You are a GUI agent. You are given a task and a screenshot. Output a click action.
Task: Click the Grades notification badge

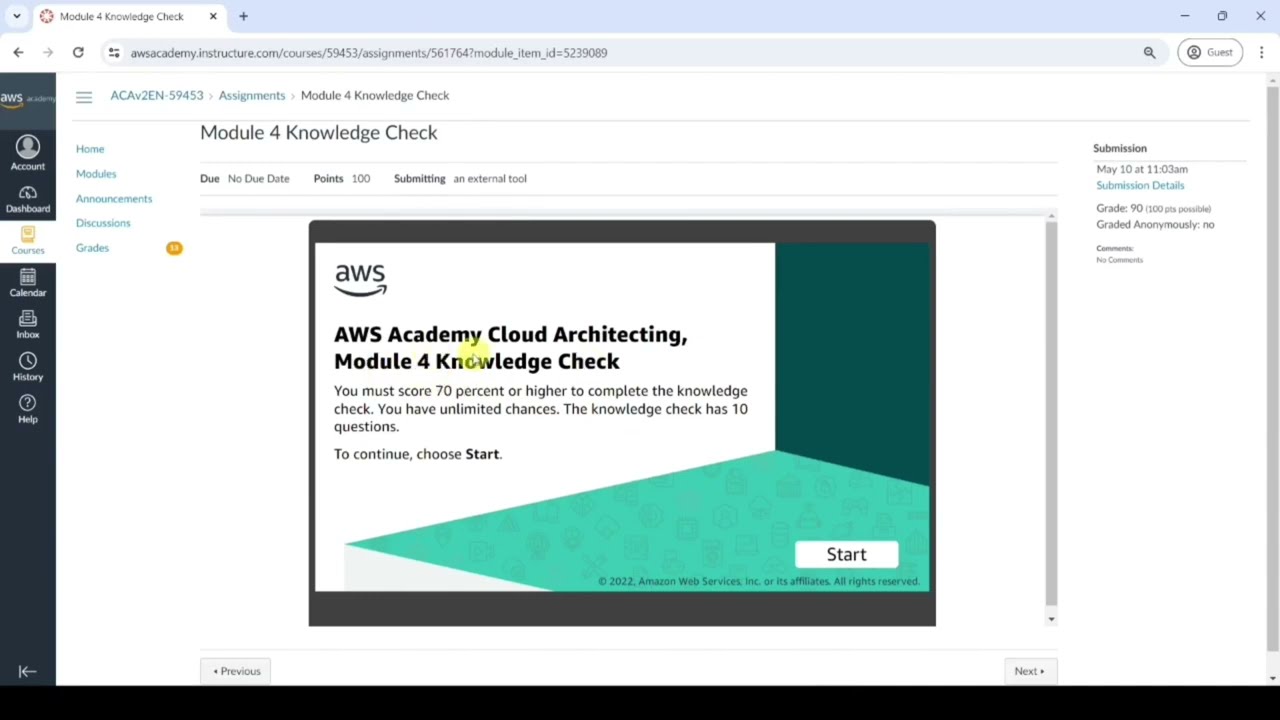coord(174,248)
